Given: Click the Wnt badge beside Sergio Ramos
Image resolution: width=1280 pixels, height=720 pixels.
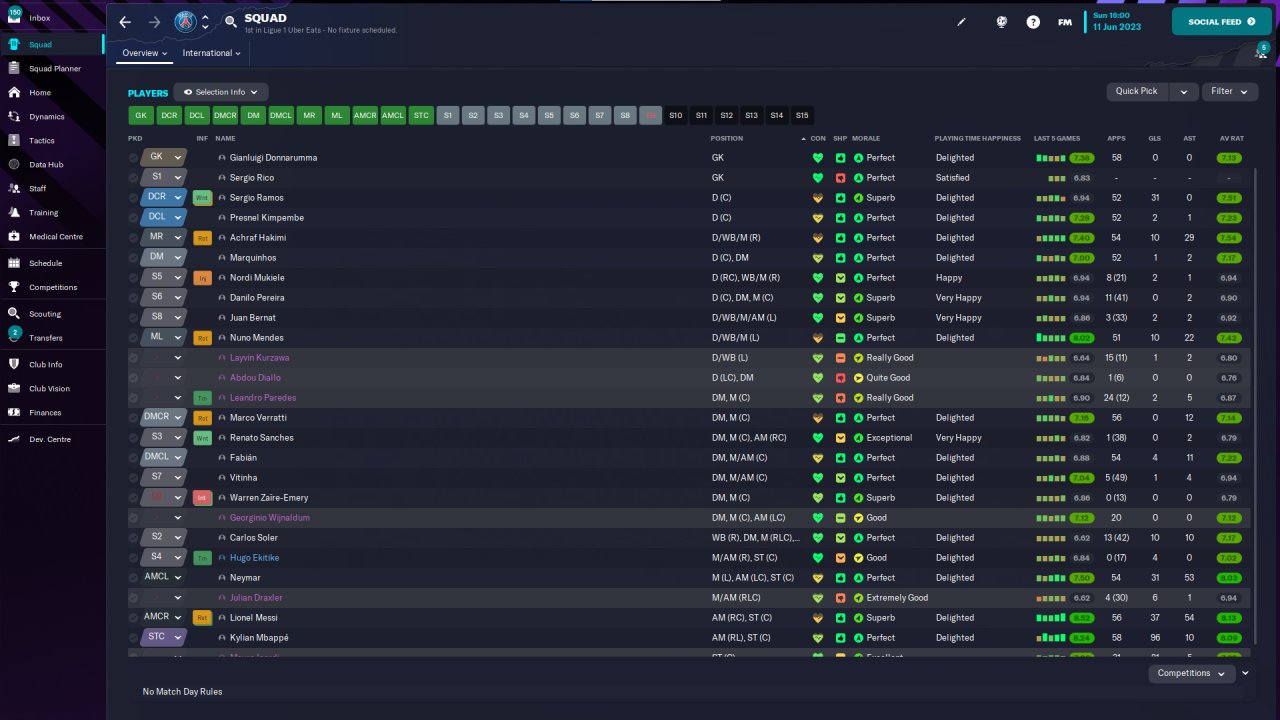Looking at the screenshot, I should [x=202, y=198].
